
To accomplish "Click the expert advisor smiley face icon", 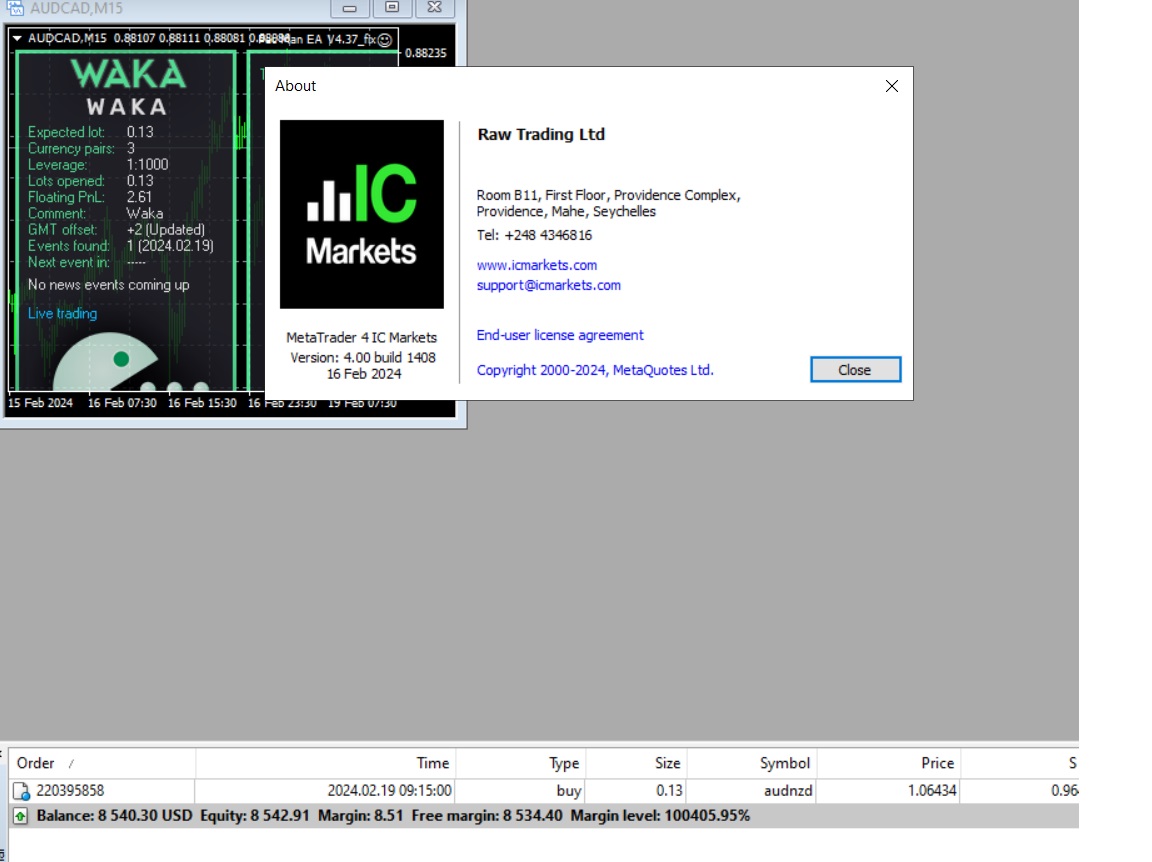I will point(385,40).
